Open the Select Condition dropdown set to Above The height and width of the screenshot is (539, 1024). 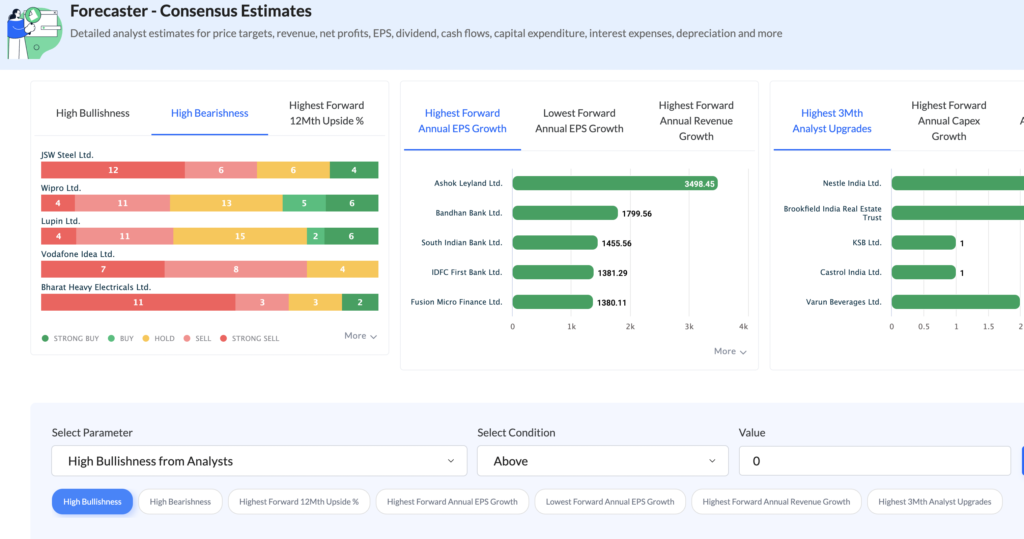(603, 461)
